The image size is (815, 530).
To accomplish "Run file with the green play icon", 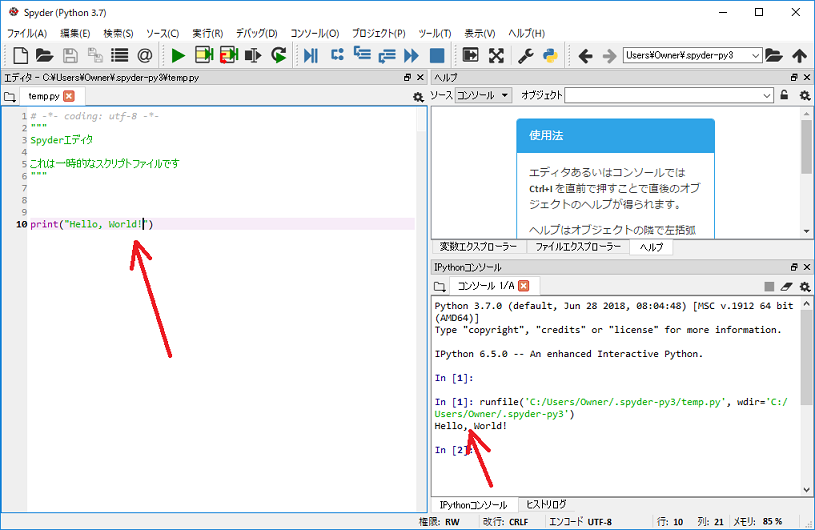I will (178, 55).
